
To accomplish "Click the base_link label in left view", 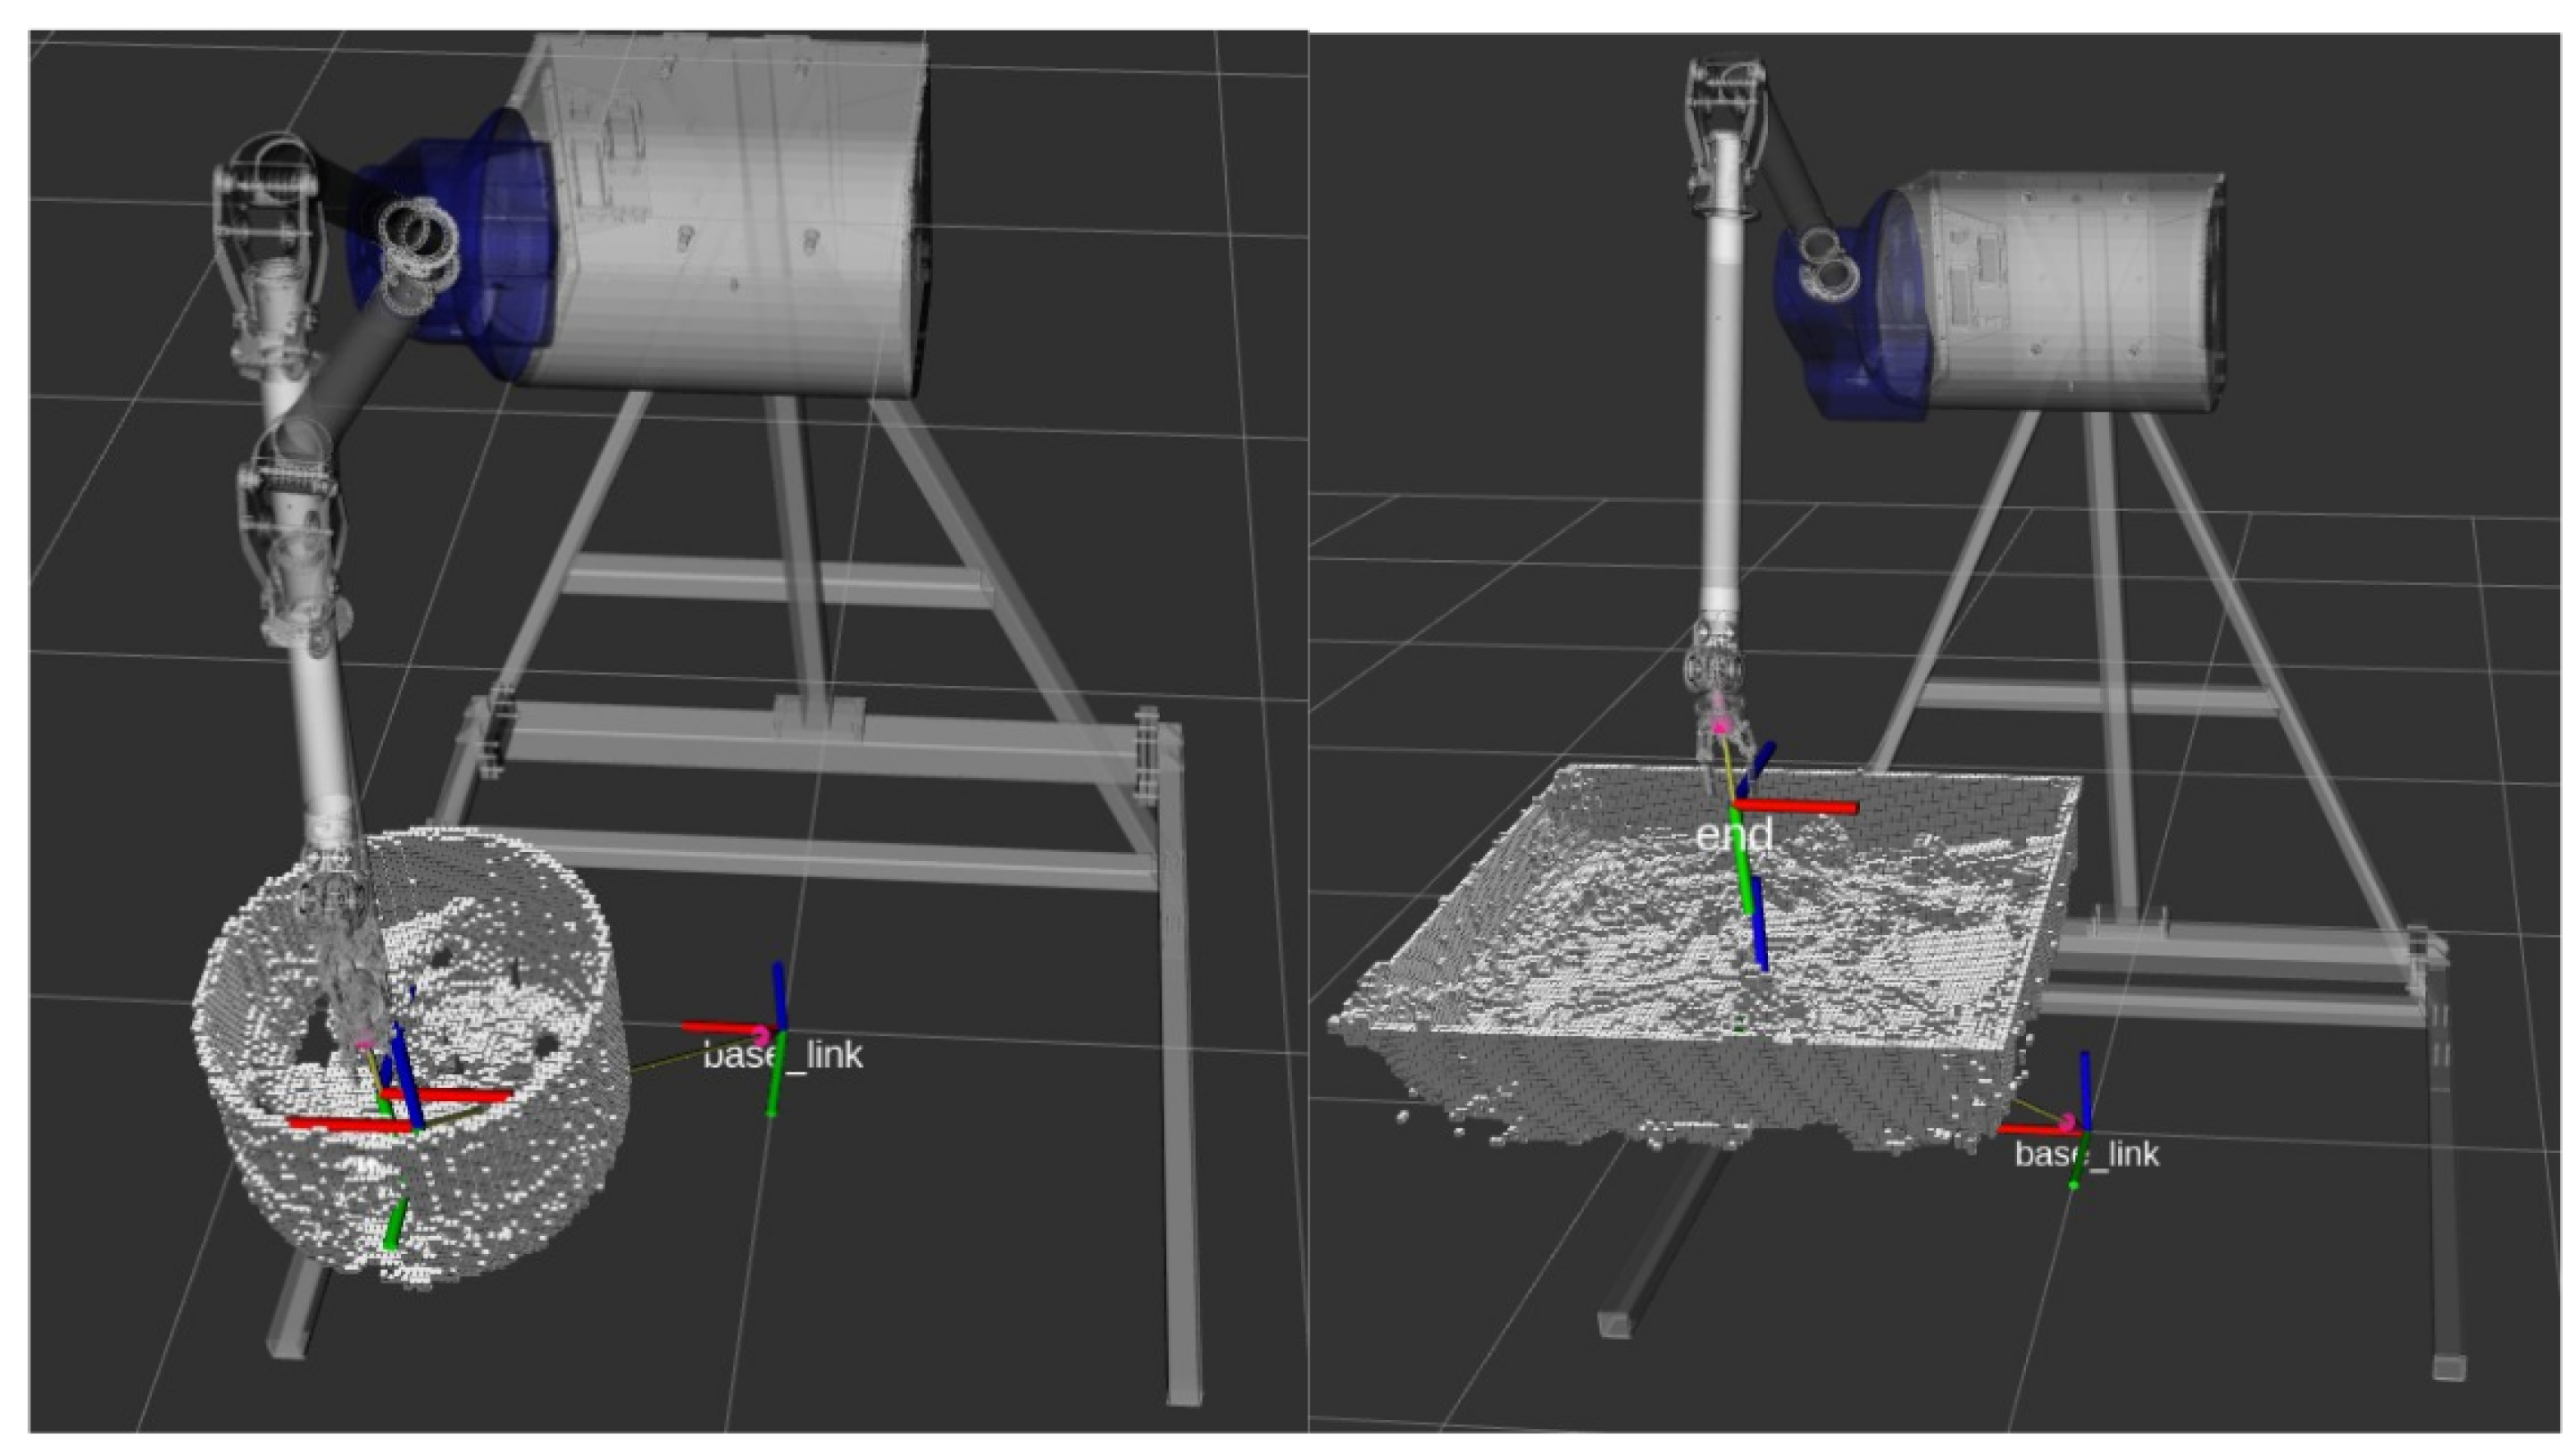I will pyautogui.click(x=783, y=1056).
